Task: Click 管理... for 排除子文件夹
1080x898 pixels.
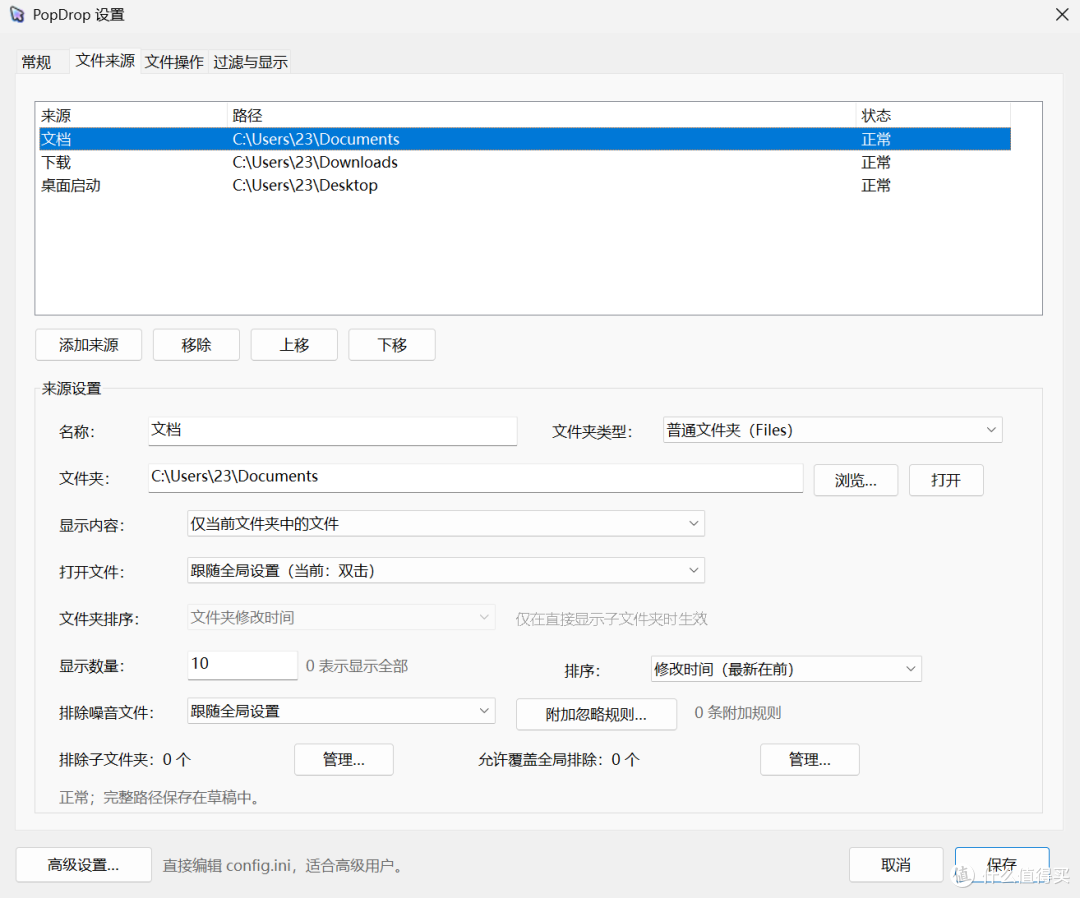Action: (x=344, y=760)
